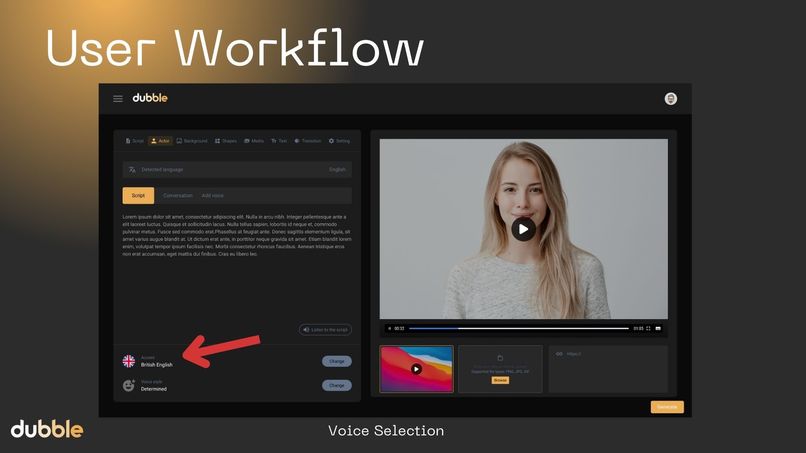Click the Browse button
This screenshot has height=453, width=806.
500,380
